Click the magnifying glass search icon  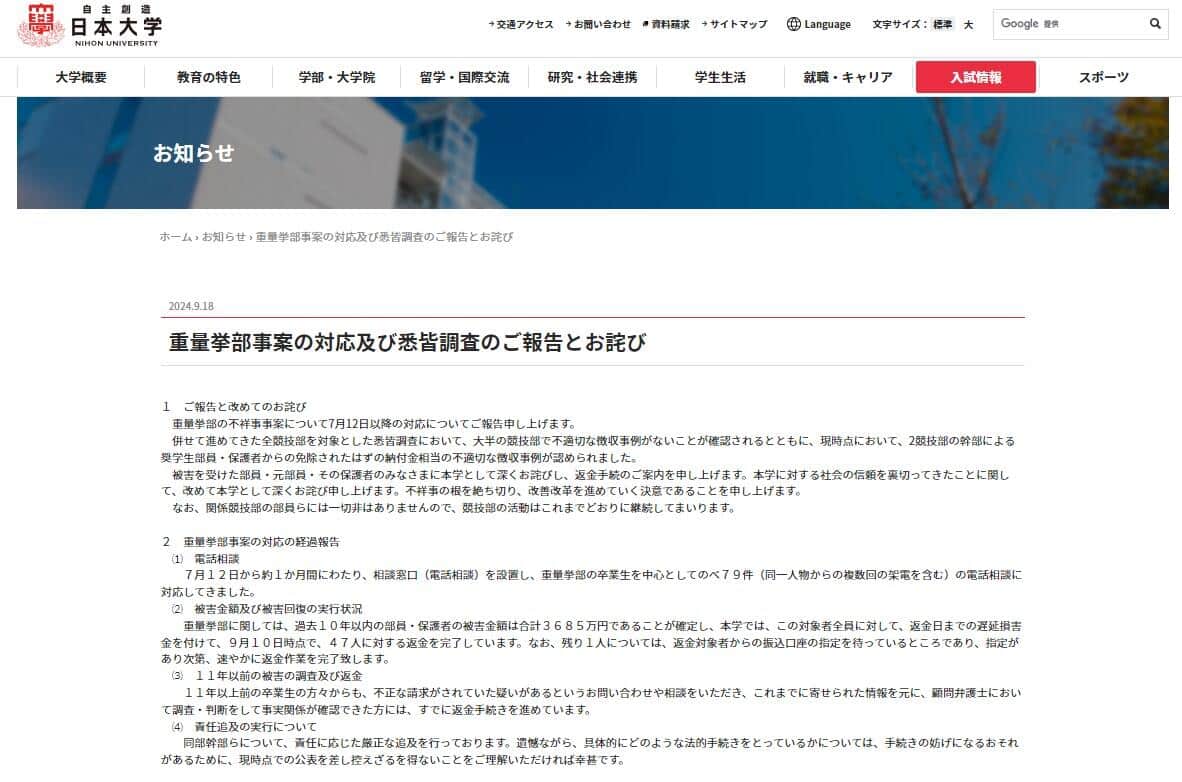pos(1155,24)
